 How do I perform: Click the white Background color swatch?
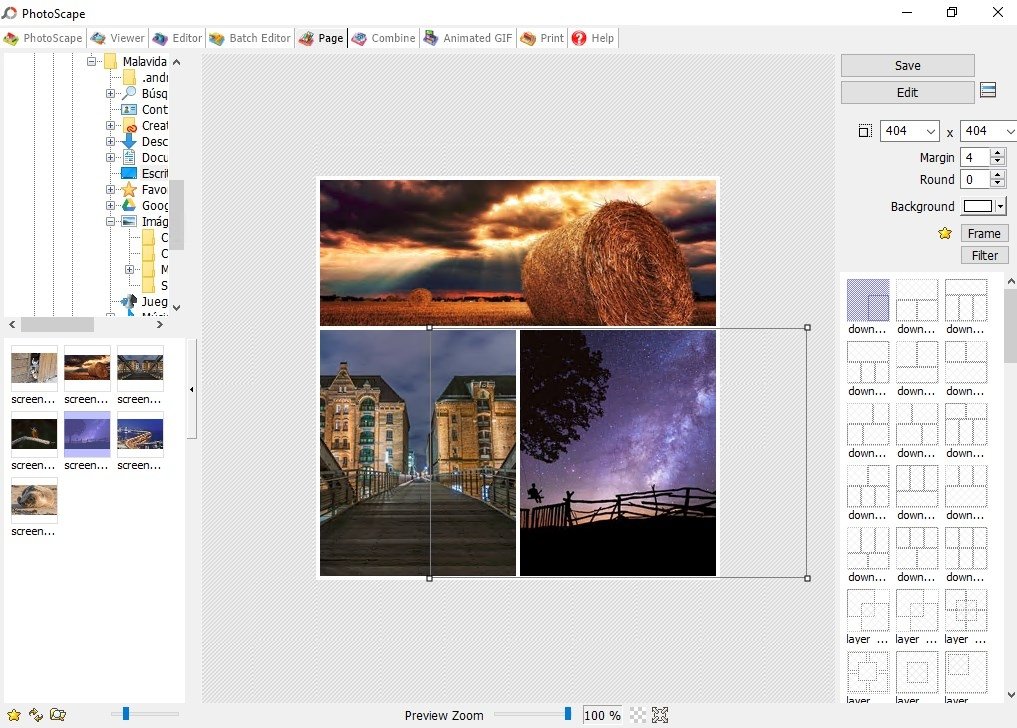pos(978,206)
